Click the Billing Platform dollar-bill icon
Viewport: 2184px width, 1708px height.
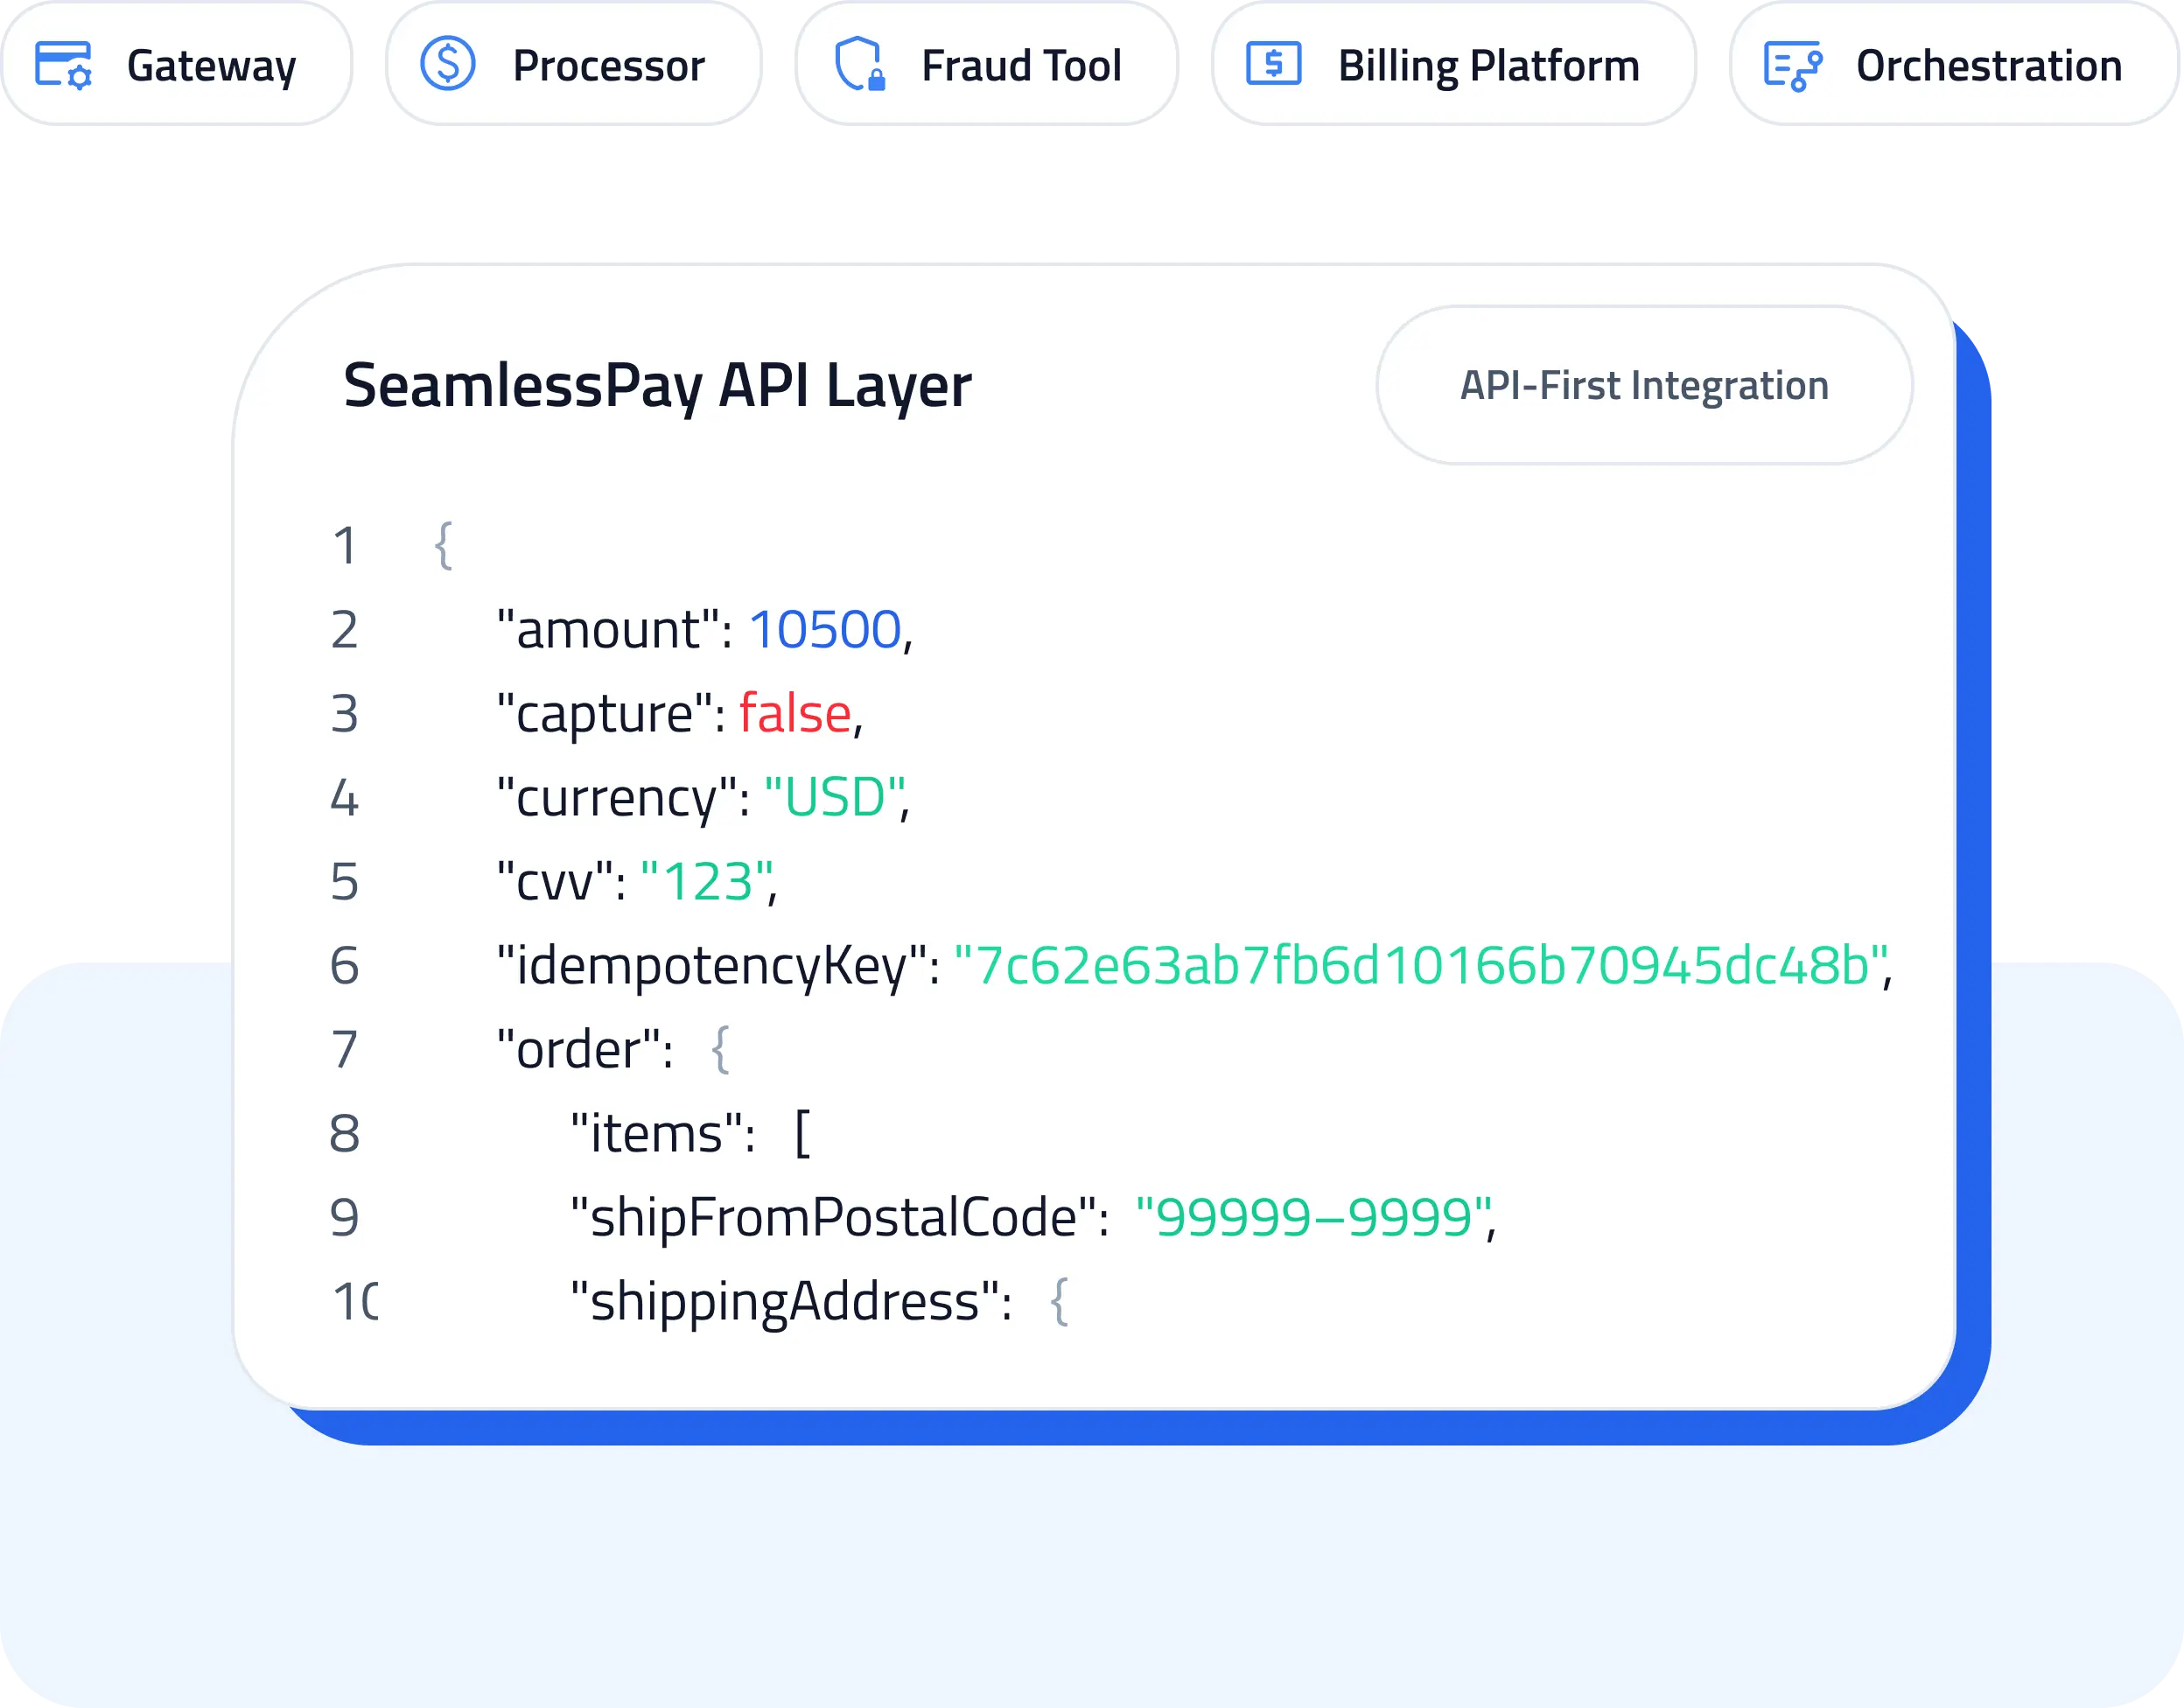tap(1273, 65)
